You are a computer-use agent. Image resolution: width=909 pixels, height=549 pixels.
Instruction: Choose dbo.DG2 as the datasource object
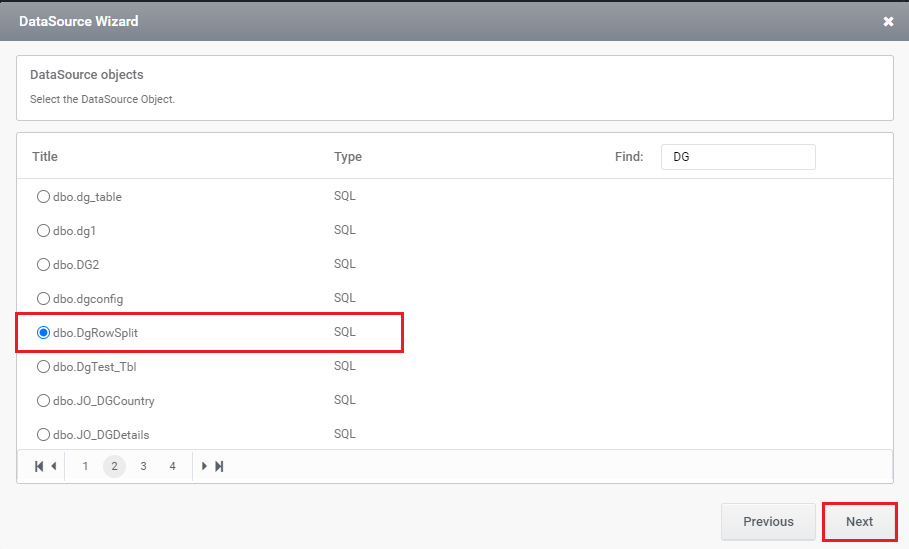[x=43, y=264]
